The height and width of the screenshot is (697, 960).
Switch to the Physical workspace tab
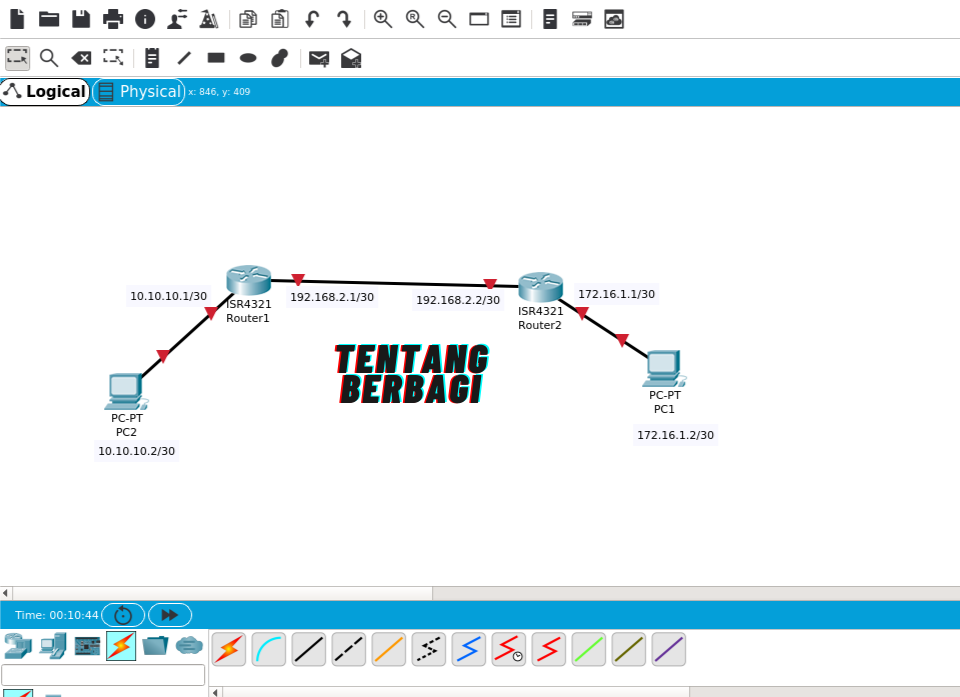tap(138, 91)
